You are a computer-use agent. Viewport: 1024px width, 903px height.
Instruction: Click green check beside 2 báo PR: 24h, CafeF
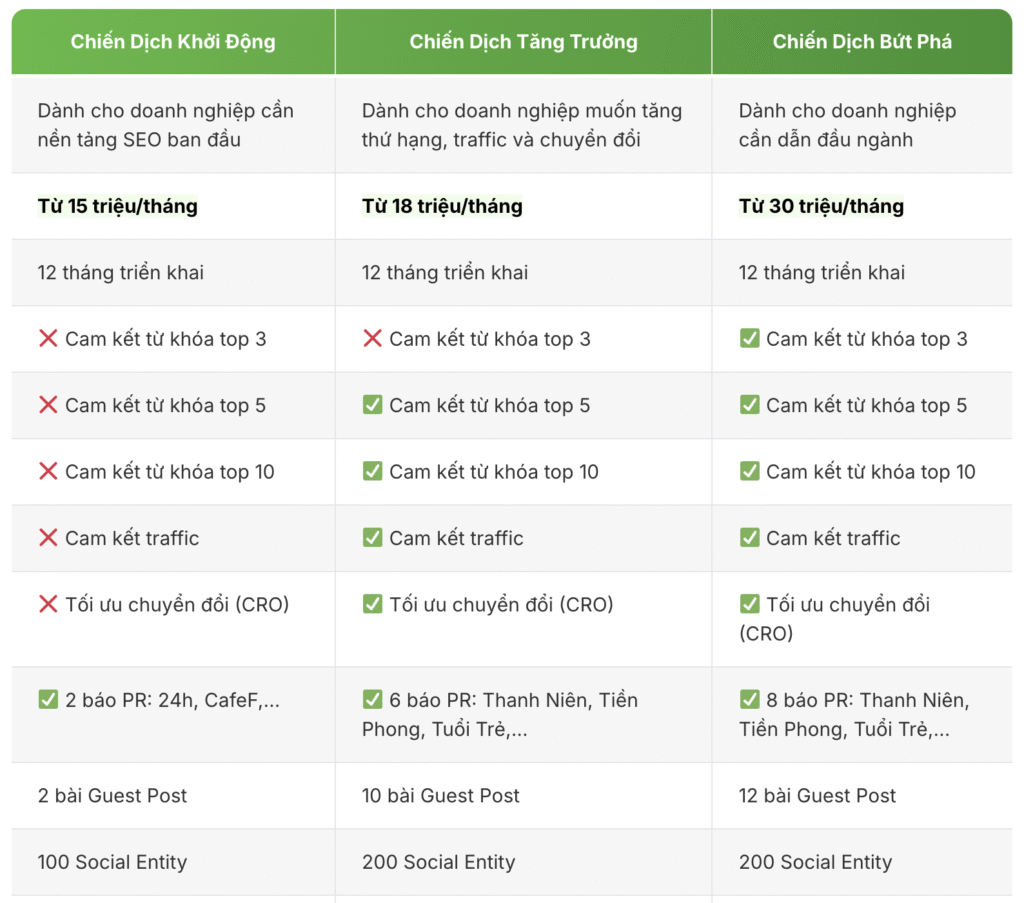tap(48, 700)
